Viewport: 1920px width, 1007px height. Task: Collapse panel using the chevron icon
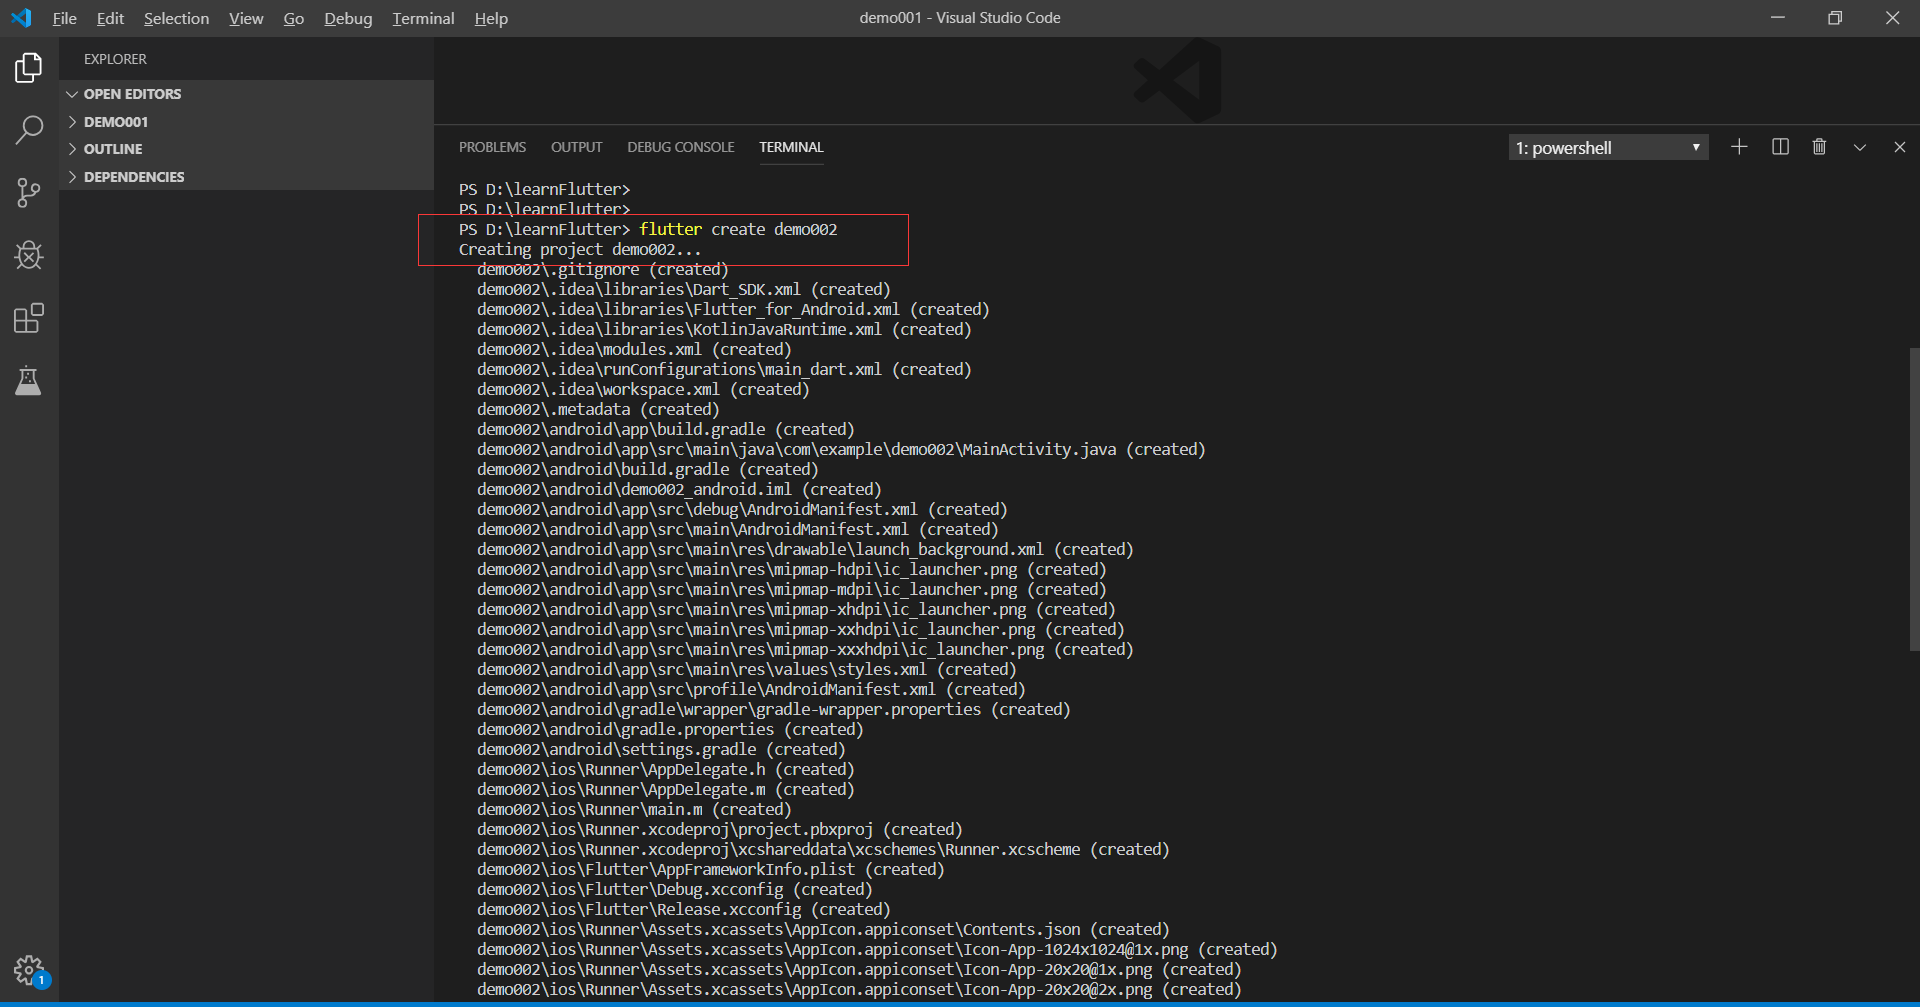click(1860, 147)
